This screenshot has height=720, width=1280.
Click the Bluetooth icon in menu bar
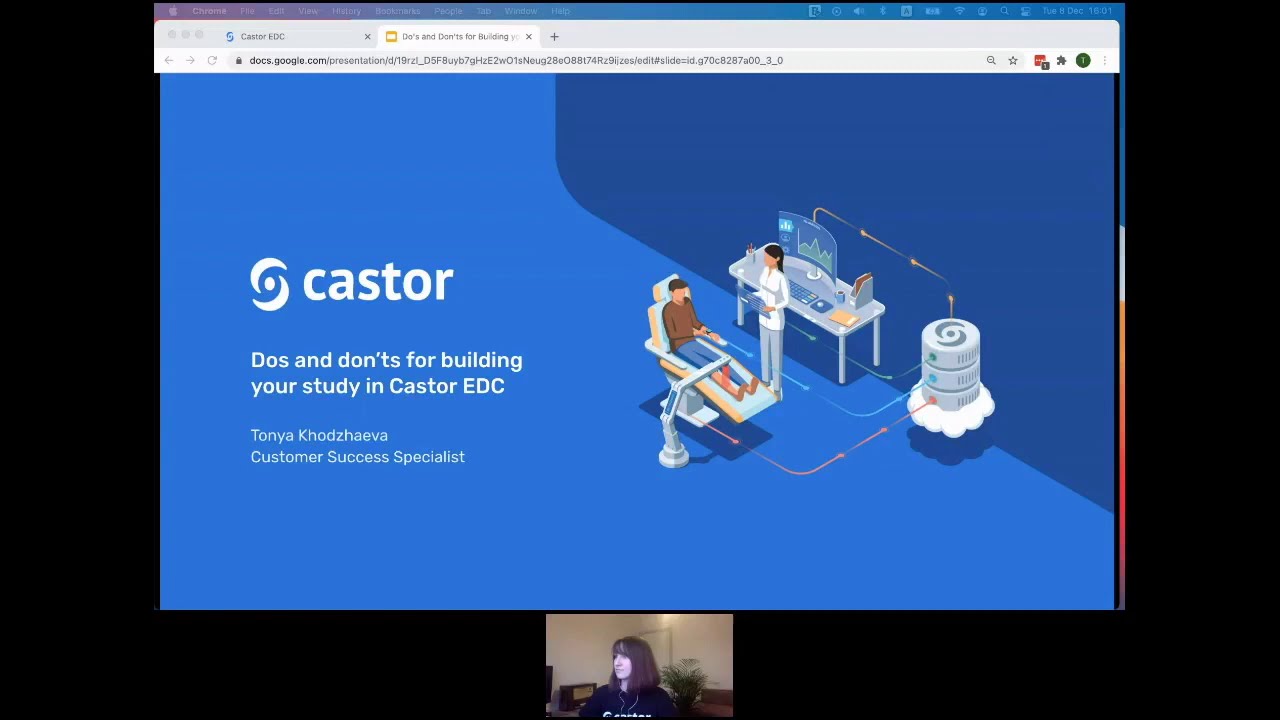click(882, 11)
